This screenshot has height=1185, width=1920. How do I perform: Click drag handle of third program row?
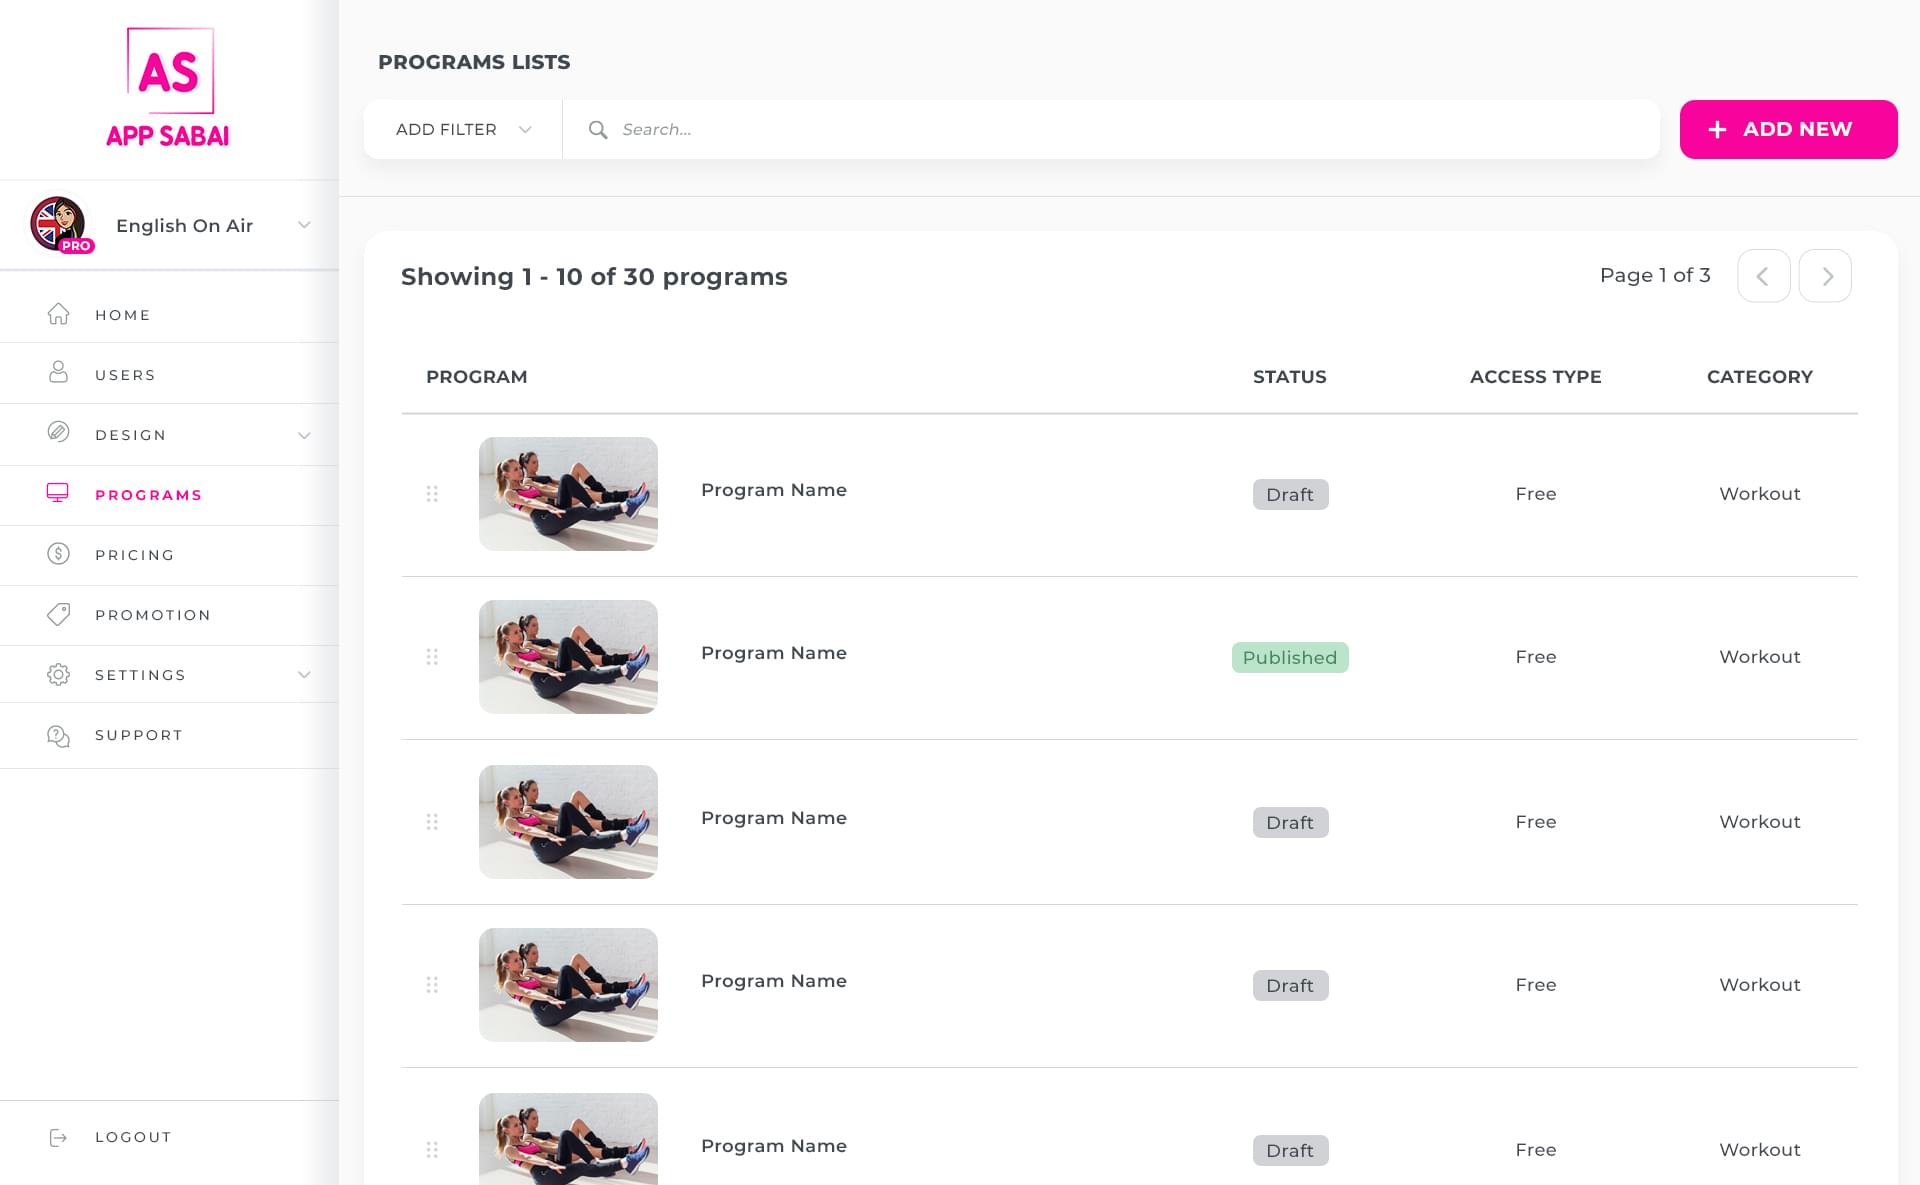coord(432,821)
